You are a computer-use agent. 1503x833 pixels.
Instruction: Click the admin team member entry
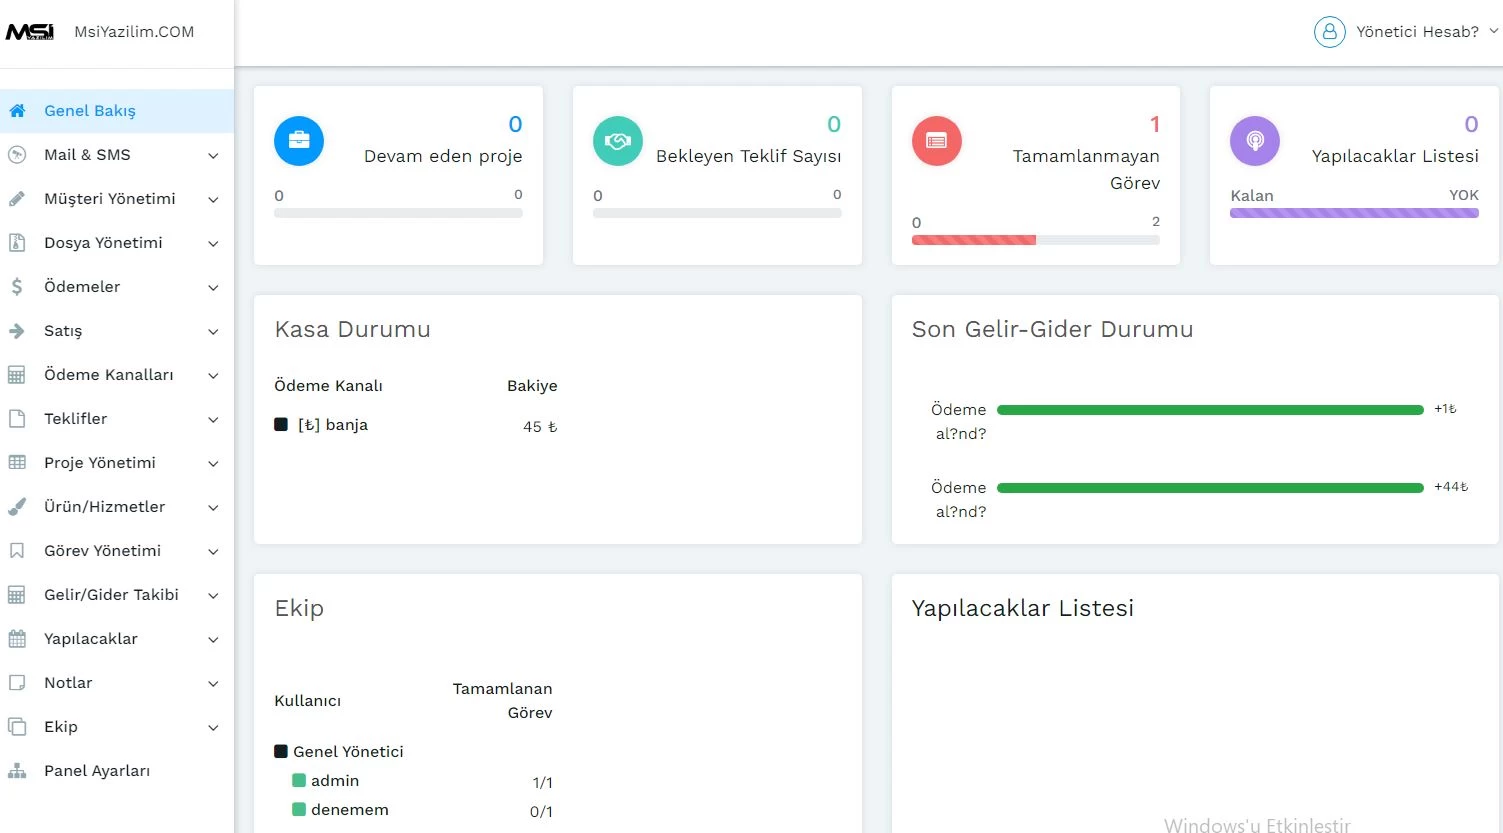pyautogui.click(x=334, y=781)
